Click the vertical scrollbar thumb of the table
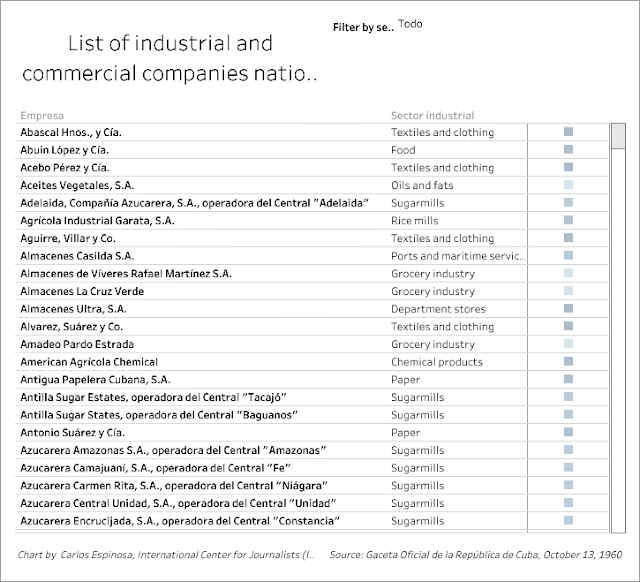640x582 pixels. click(x=618, y=136)
